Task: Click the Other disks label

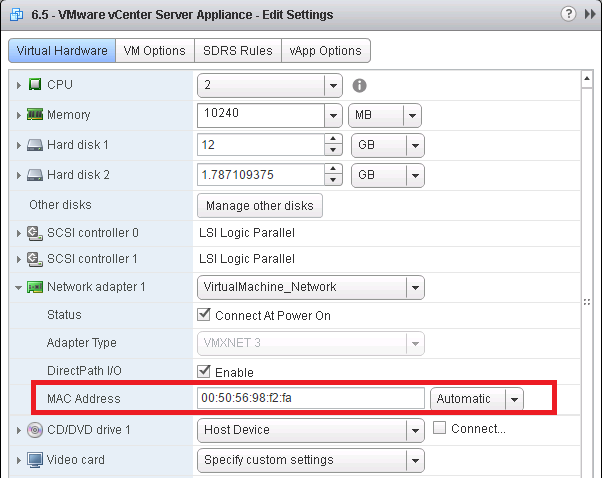Action: click(60, 205)
